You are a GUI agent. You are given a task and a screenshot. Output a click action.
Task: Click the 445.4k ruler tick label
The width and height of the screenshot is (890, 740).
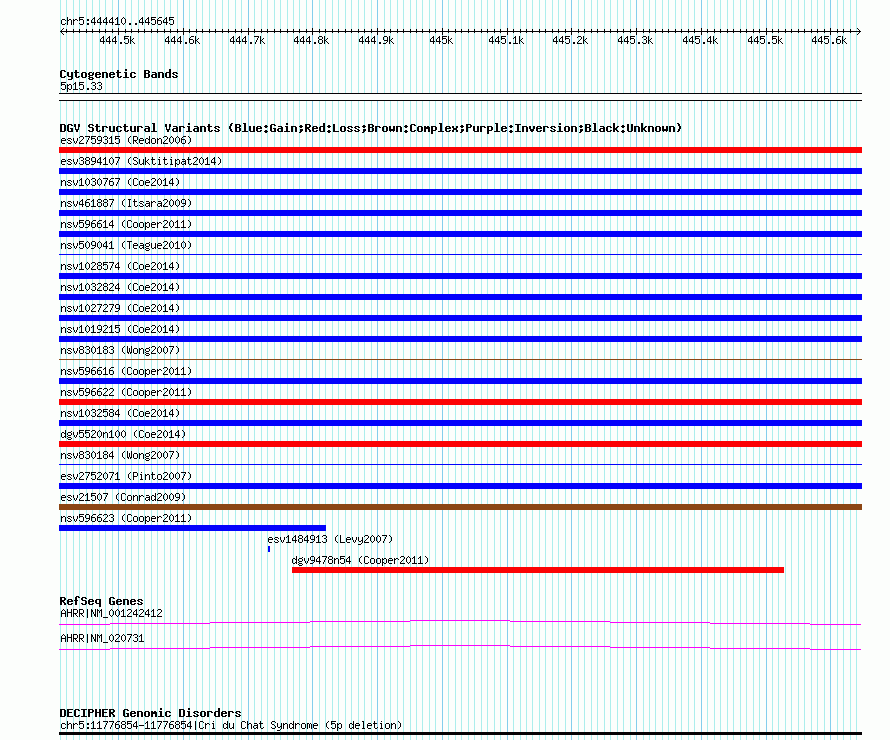700,41
